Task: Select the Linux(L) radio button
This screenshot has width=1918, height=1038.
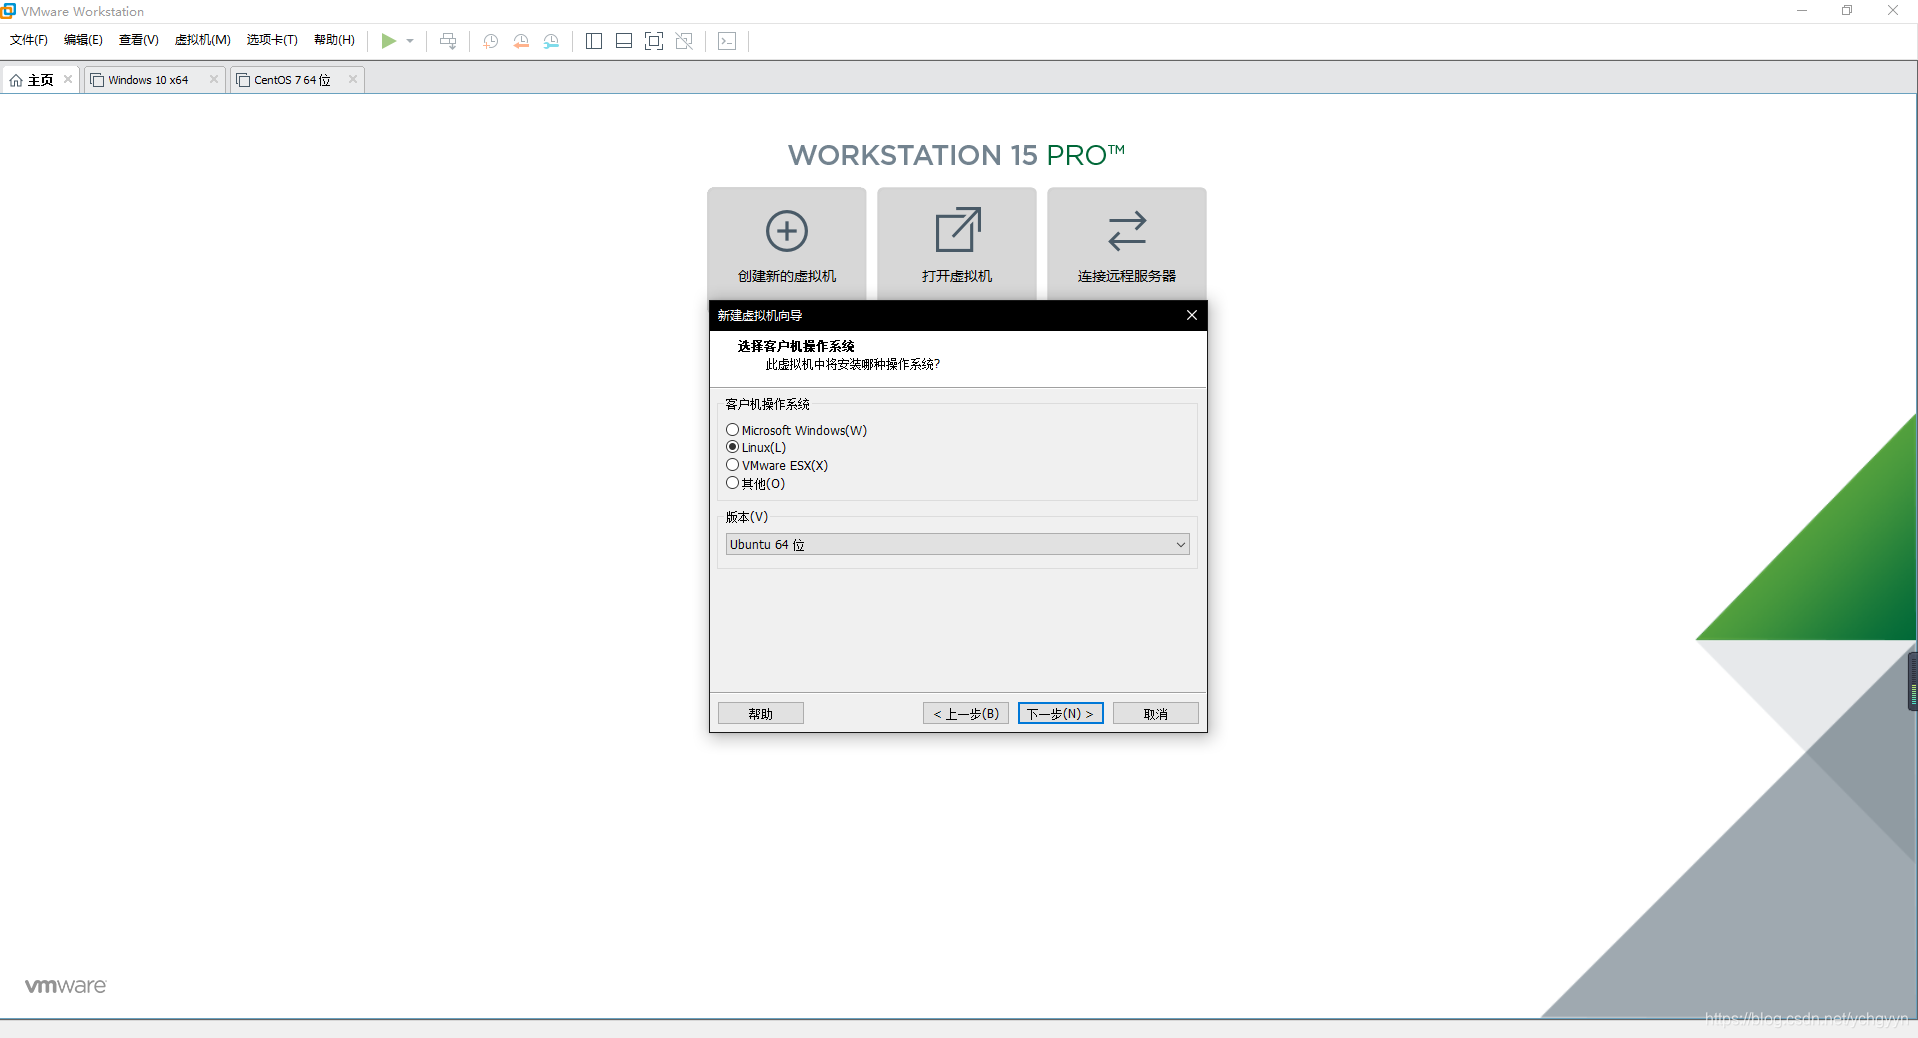Action: 732,447
